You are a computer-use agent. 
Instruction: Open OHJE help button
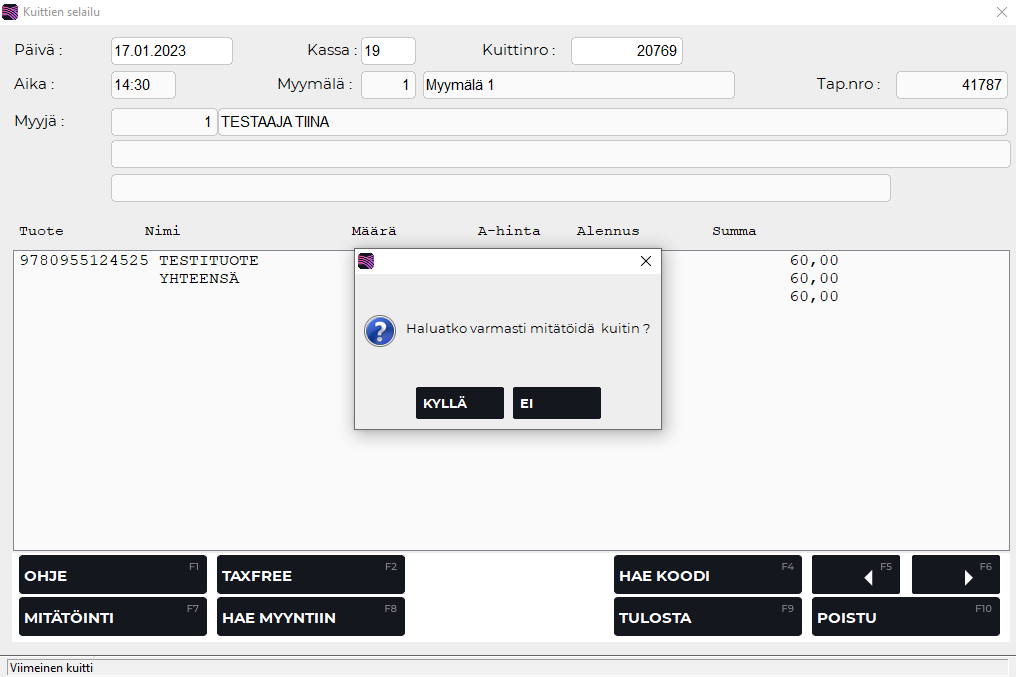tap(112, 575)
